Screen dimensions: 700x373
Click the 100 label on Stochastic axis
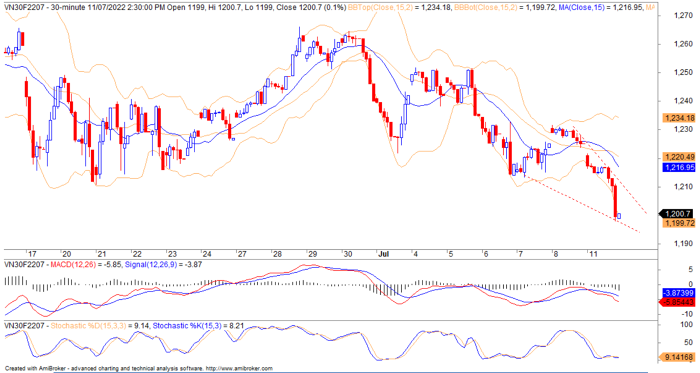tap(688, 324)
